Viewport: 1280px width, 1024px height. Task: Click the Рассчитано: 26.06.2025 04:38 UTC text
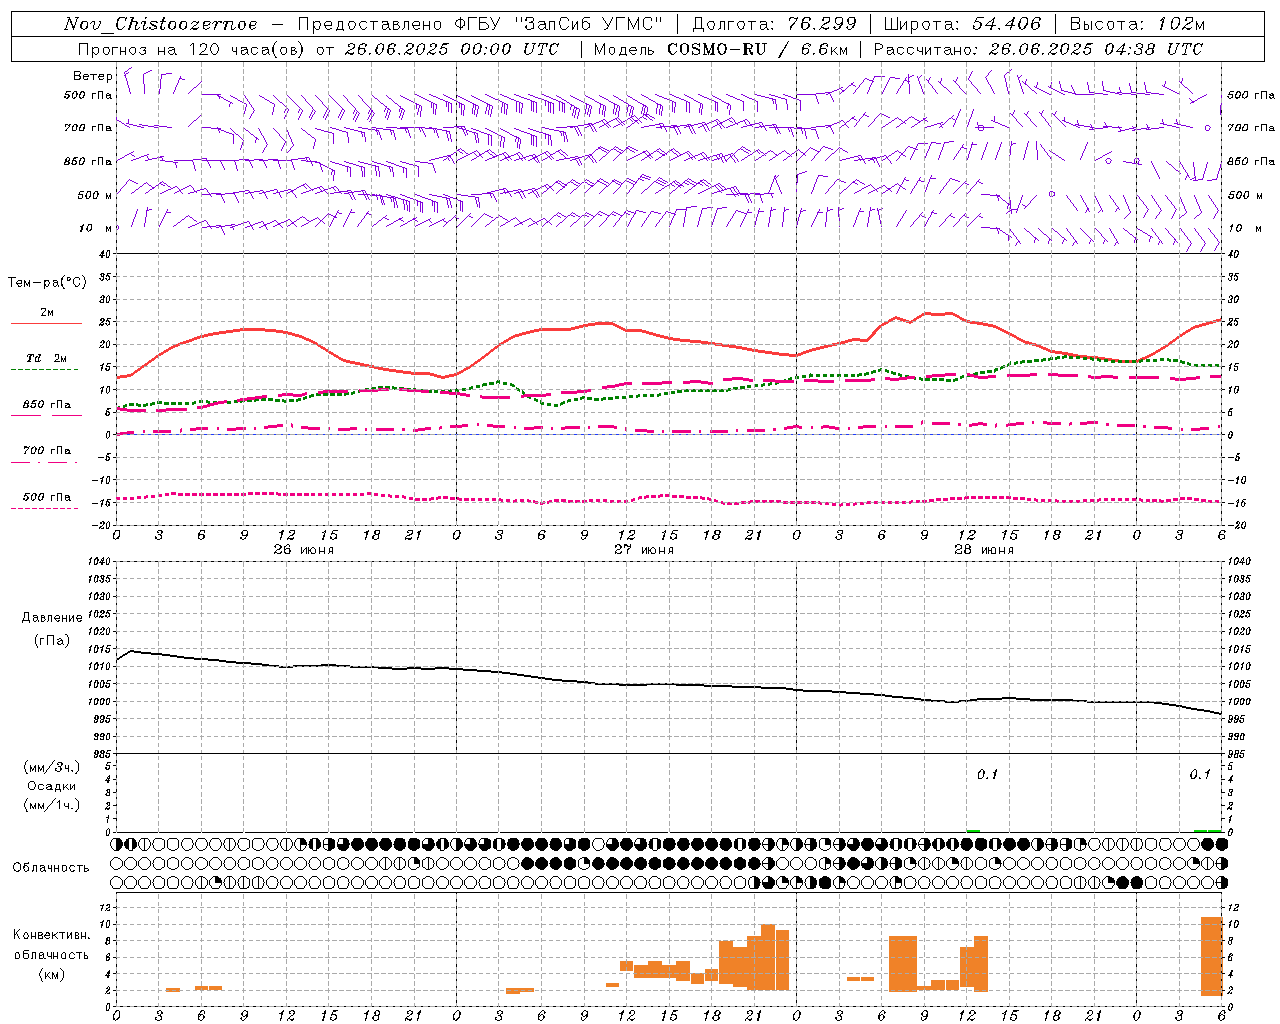pos(1038,49)
